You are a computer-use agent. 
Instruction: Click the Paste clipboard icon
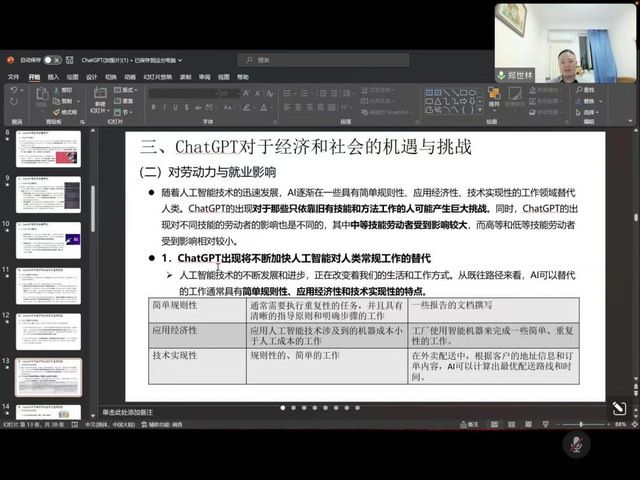[42, 94]
